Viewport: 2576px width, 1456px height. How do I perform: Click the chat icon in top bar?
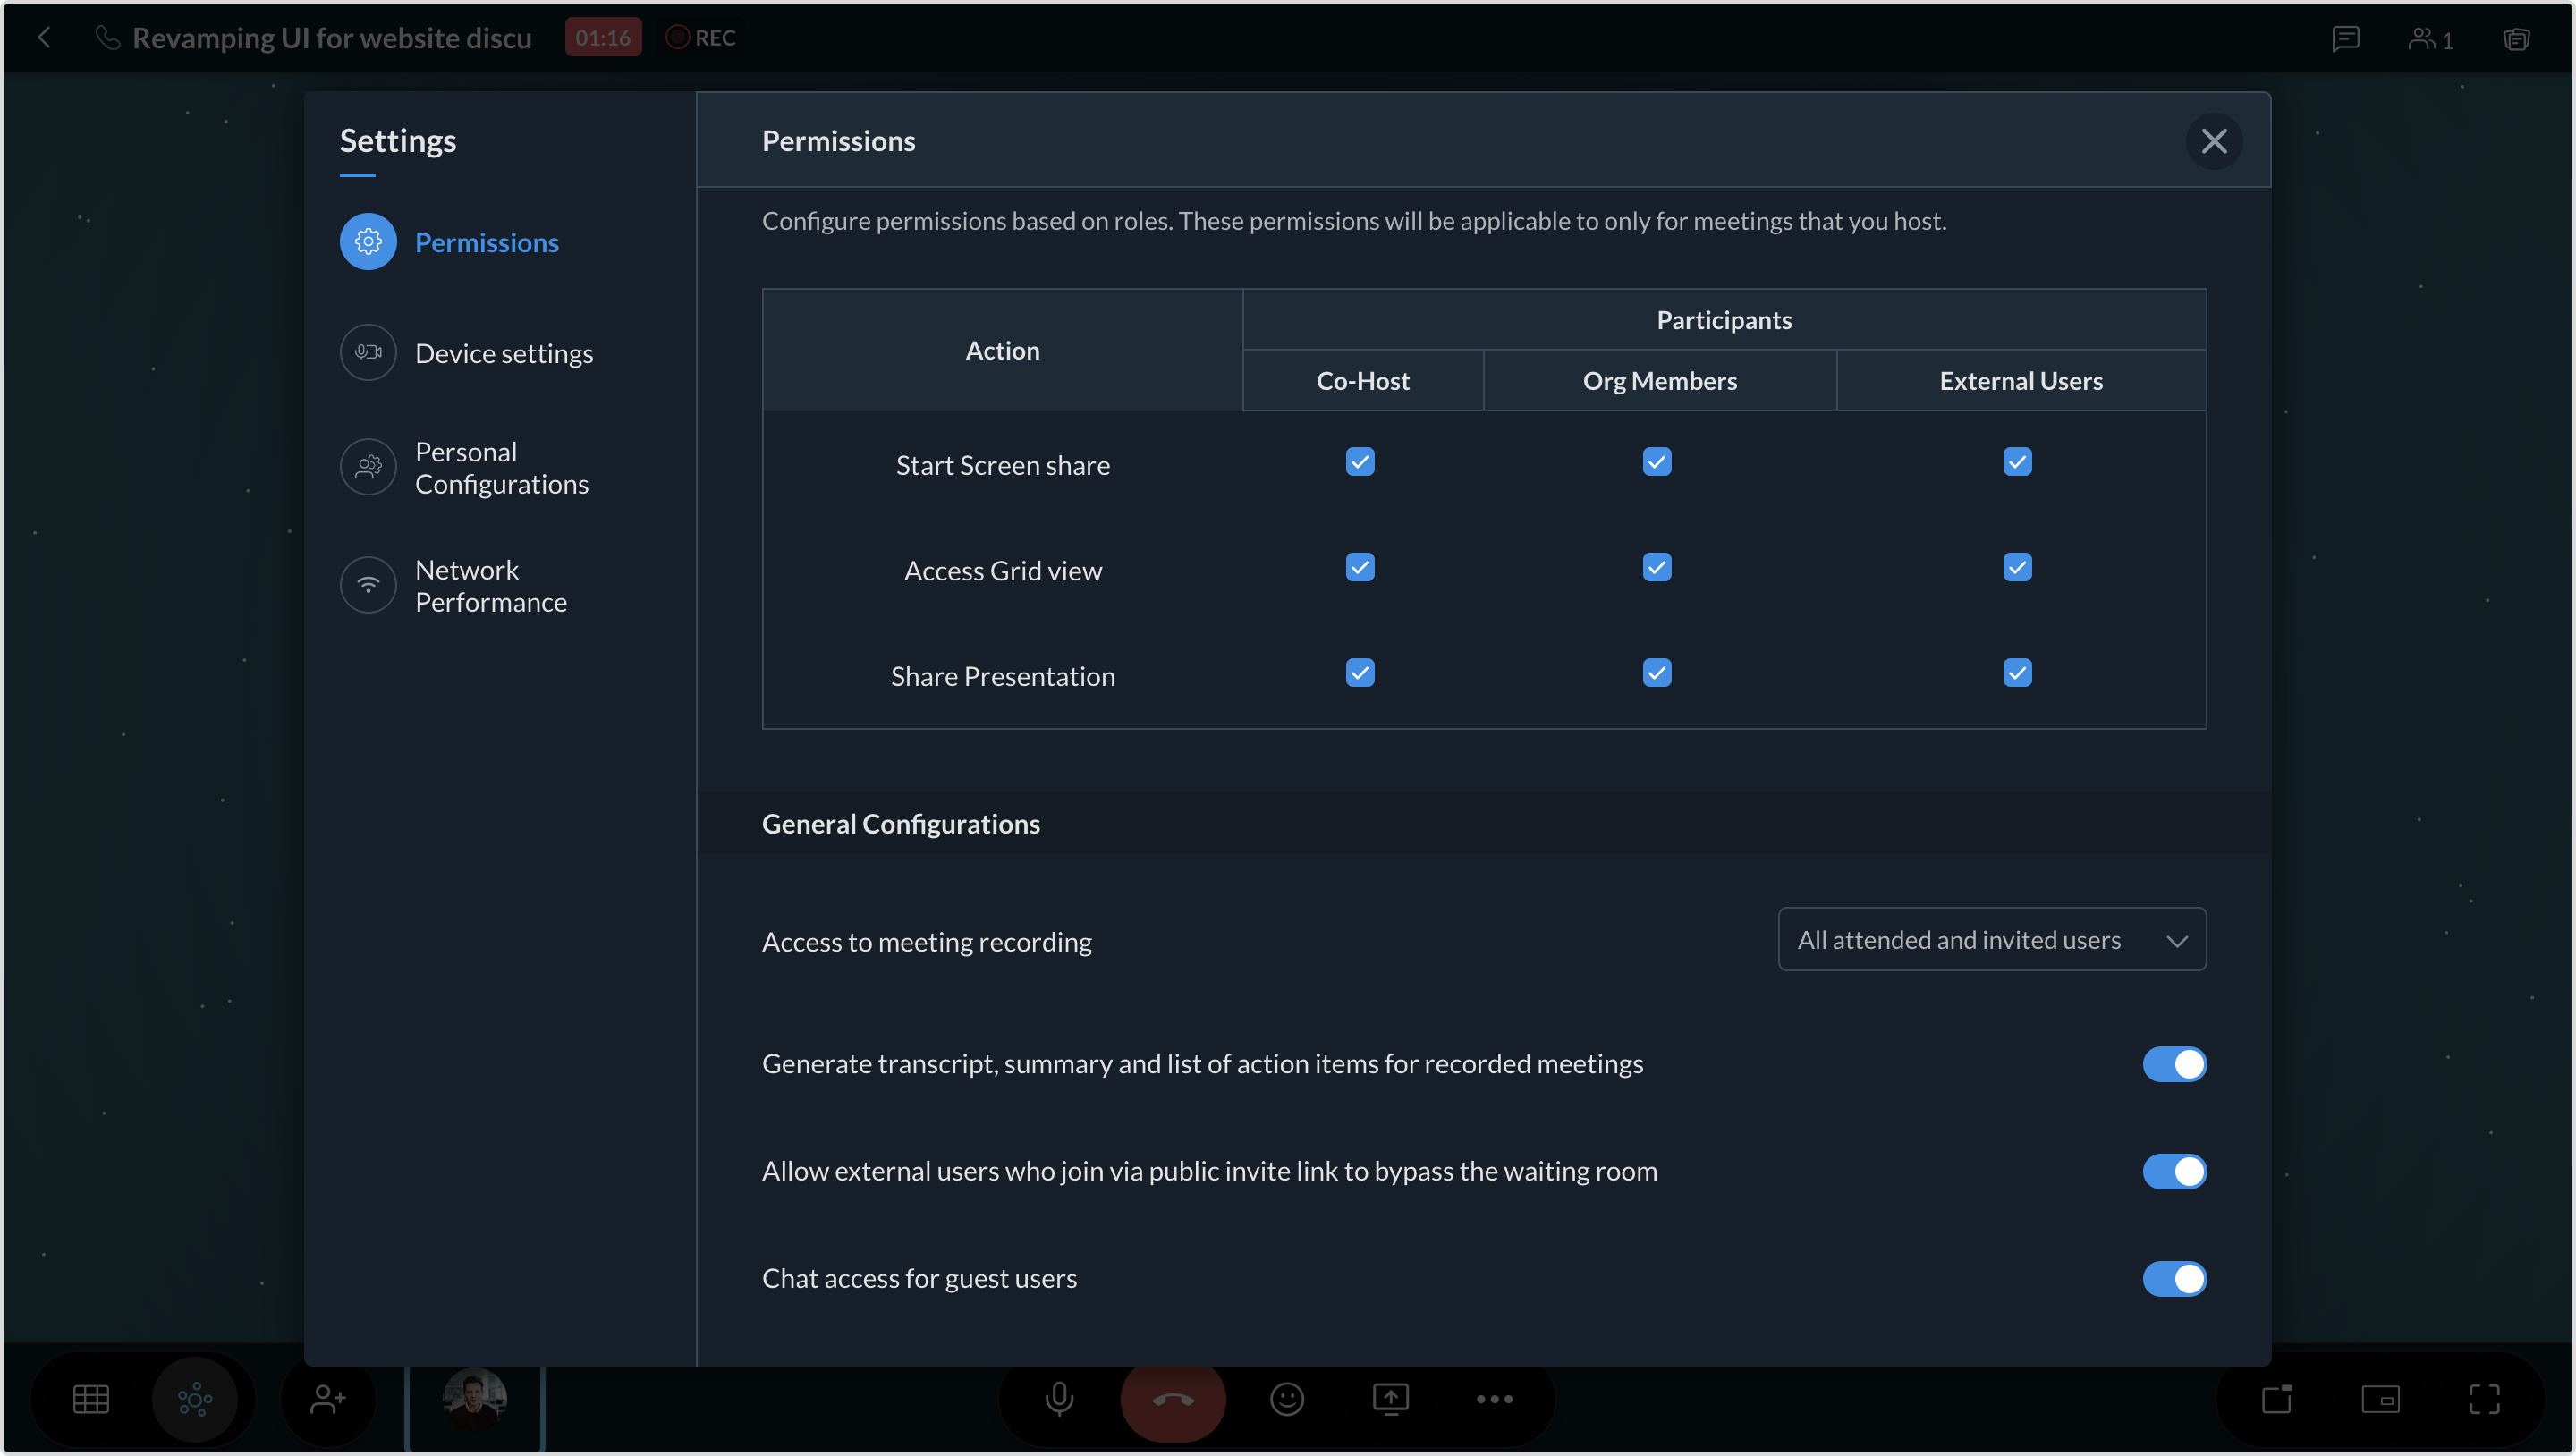click(2345, 38)
